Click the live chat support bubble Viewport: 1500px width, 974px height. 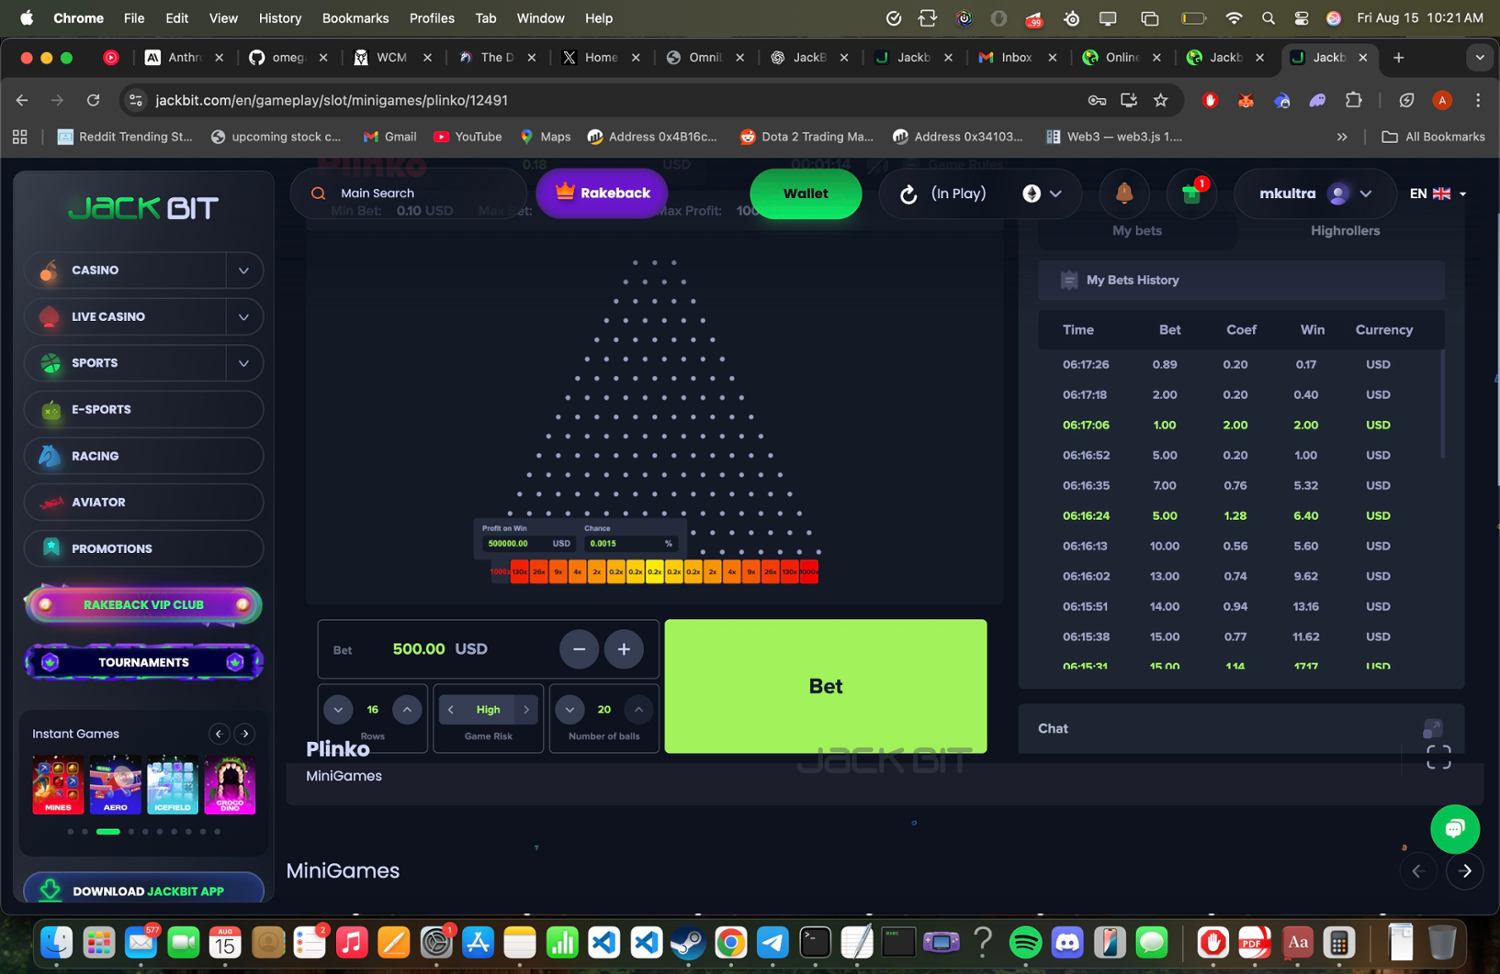(1454, 828)
